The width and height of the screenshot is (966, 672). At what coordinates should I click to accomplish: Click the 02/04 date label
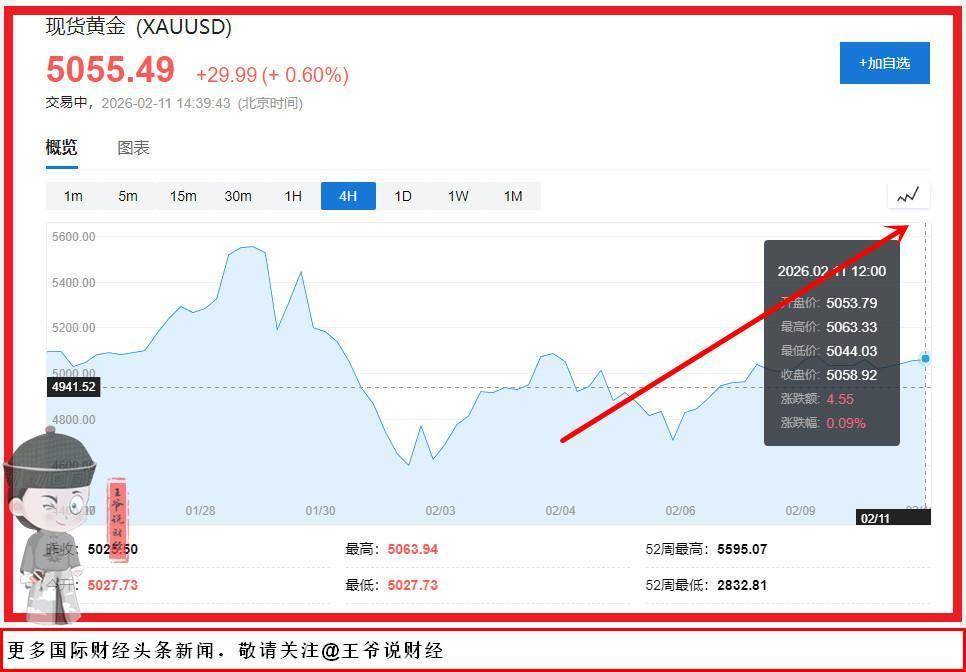[x=561, y=511]
